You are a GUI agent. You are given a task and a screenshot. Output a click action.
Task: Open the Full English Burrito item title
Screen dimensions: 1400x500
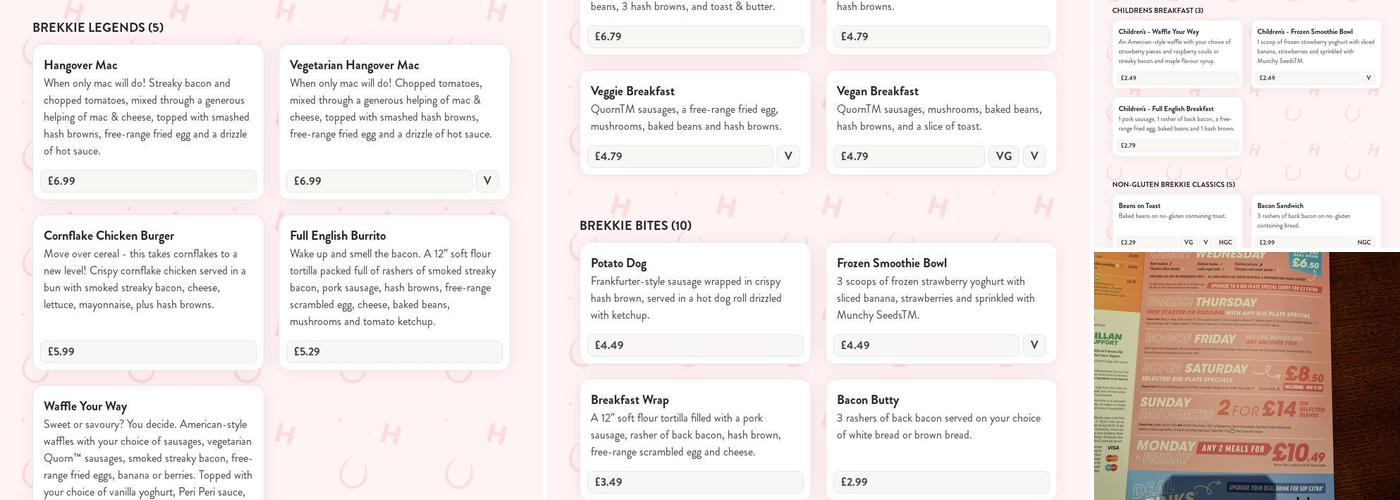[x=338, y=236]
